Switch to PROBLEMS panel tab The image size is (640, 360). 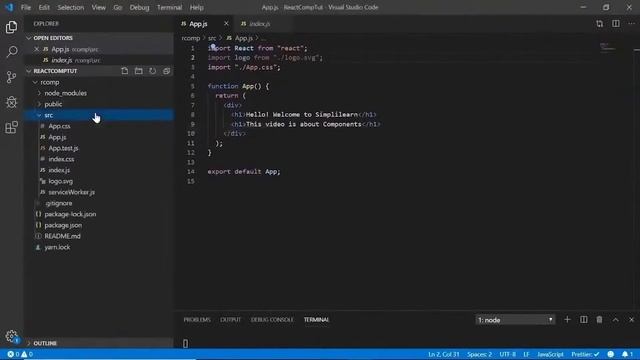(x=197, y=320)
